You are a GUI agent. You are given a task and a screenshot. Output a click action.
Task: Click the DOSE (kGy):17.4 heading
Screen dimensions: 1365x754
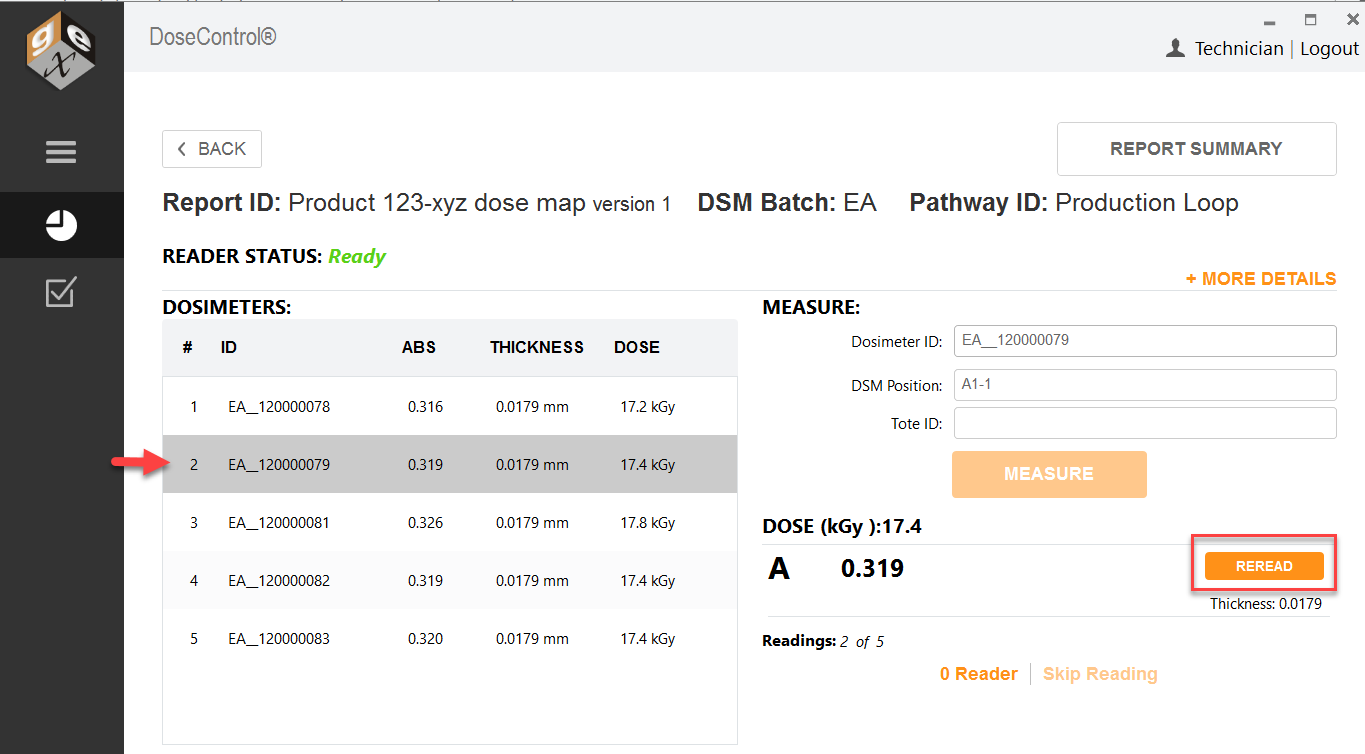(842, 526)
